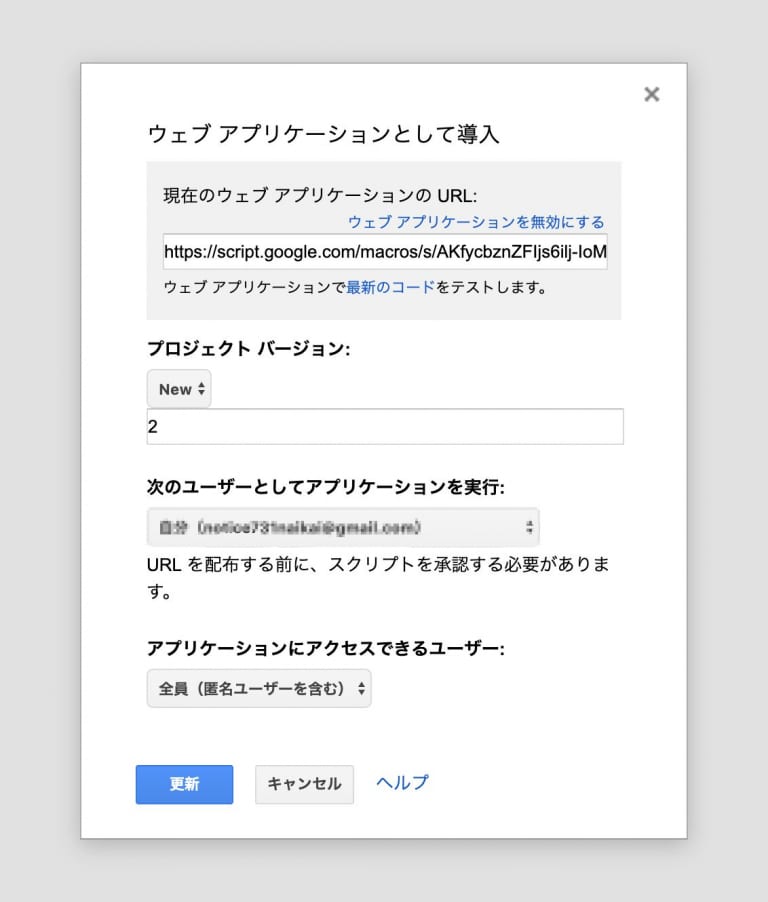Open the project version dropdown showing New
The image size is (768, 902).
point(179,389)
